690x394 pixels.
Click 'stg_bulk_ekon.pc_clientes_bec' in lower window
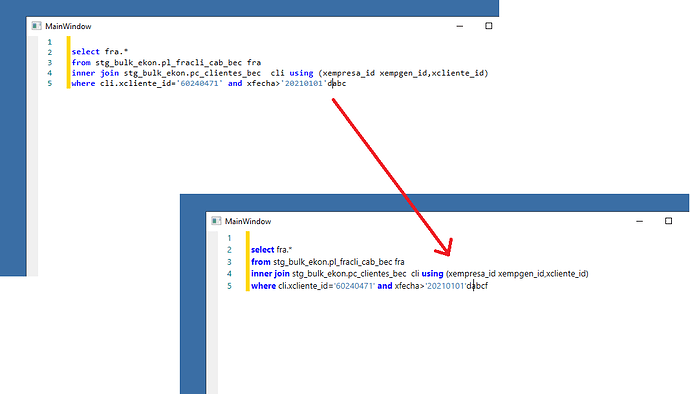point(349,273)
